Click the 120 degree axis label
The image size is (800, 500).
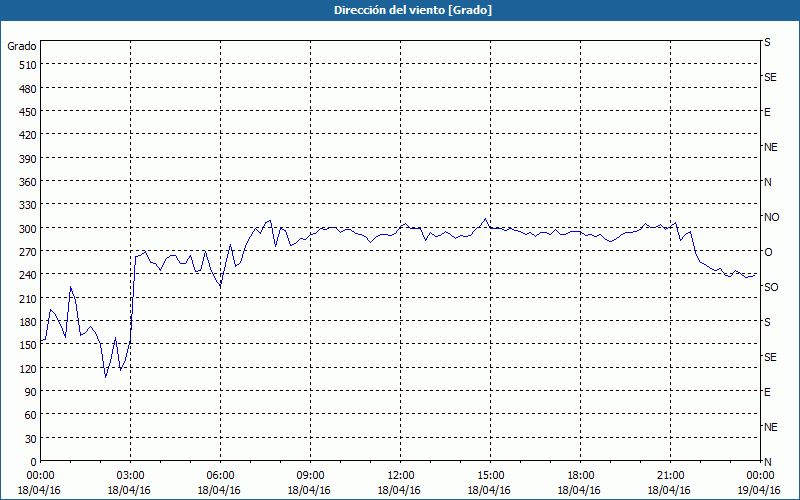[28, 368]
